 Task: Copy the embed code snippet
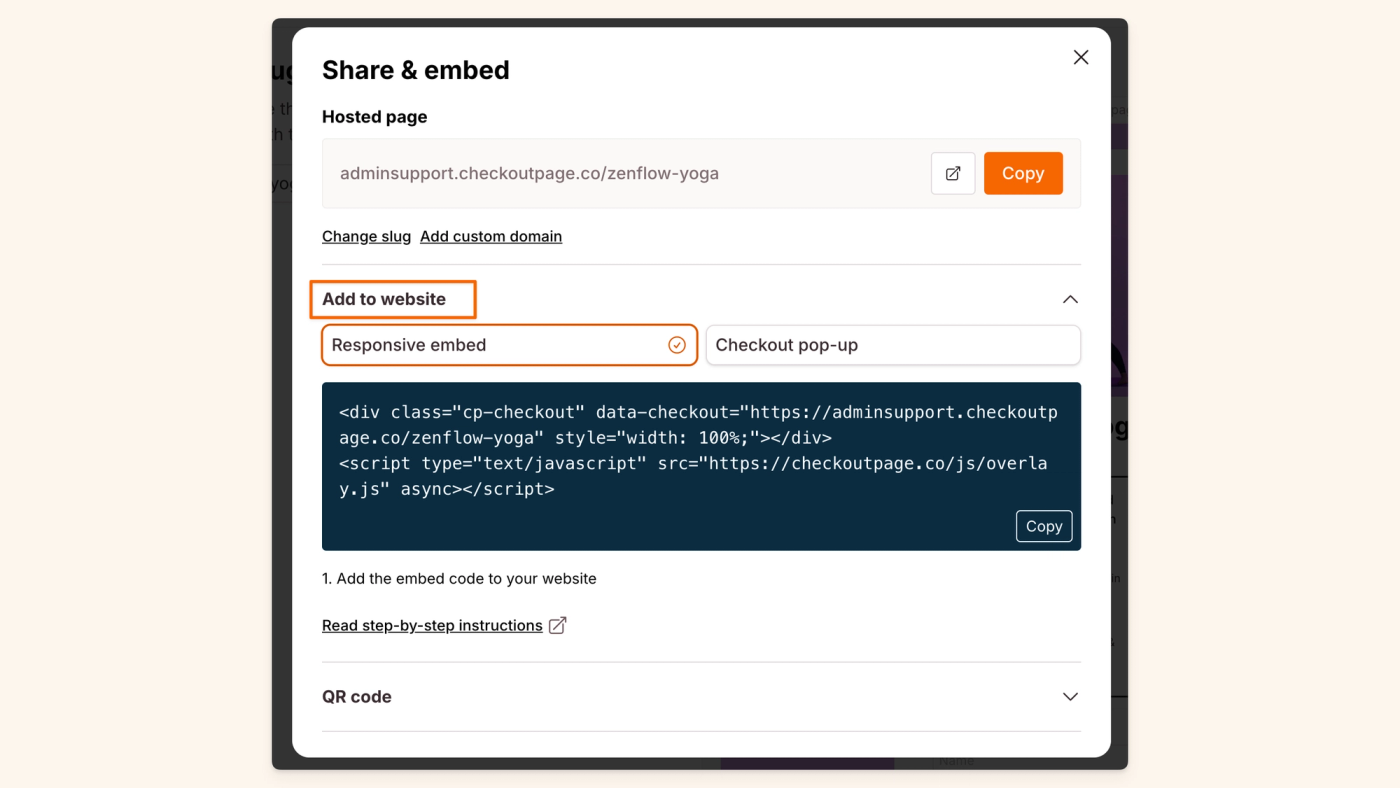(1044, 526)
